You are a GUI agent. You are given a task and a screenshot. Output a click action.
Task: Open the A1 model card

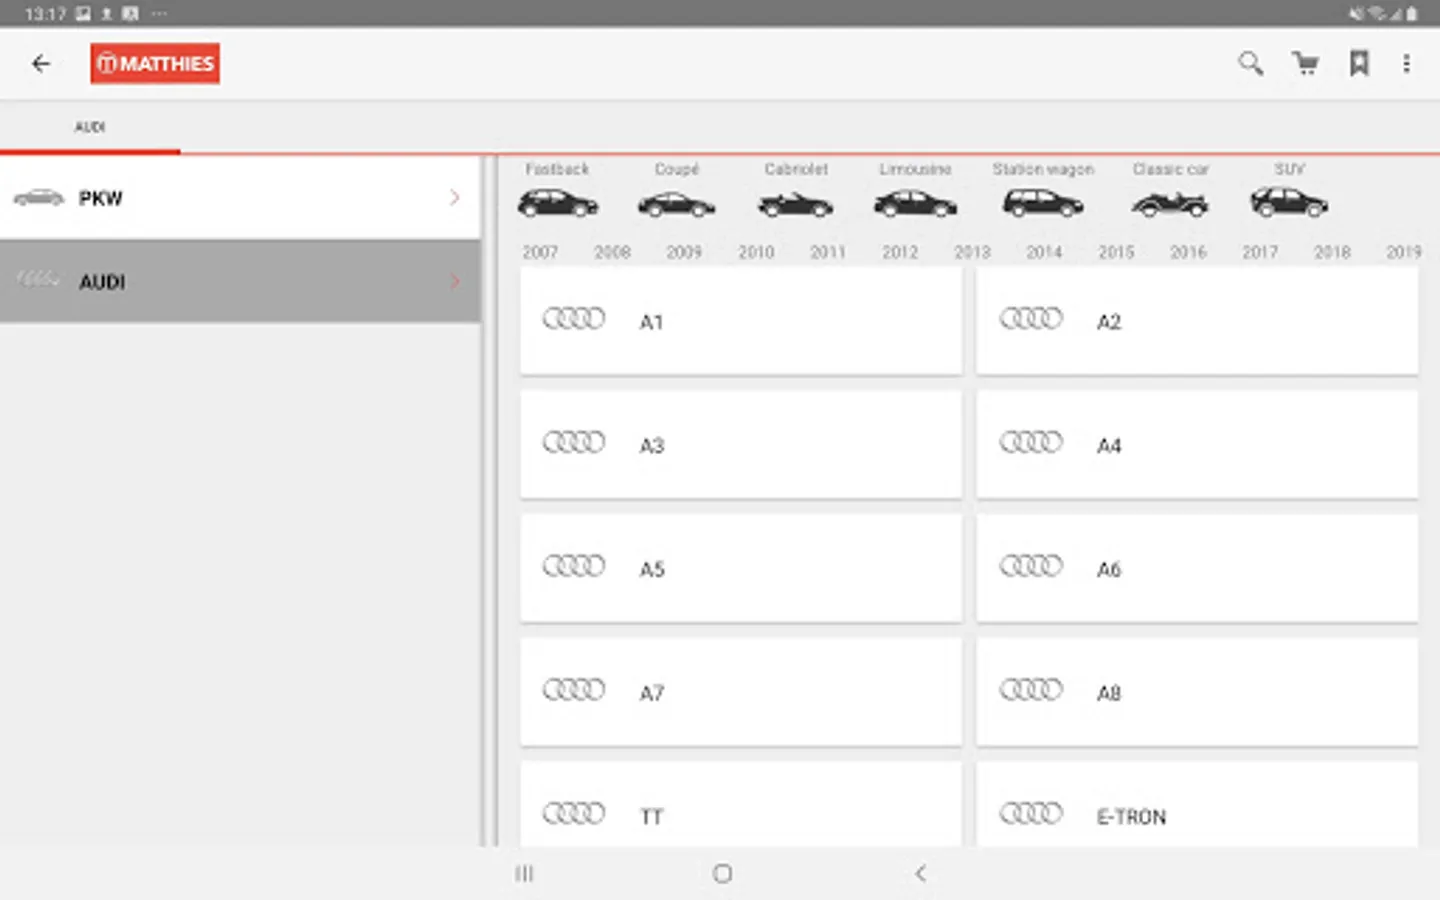[x=741, y=321]
